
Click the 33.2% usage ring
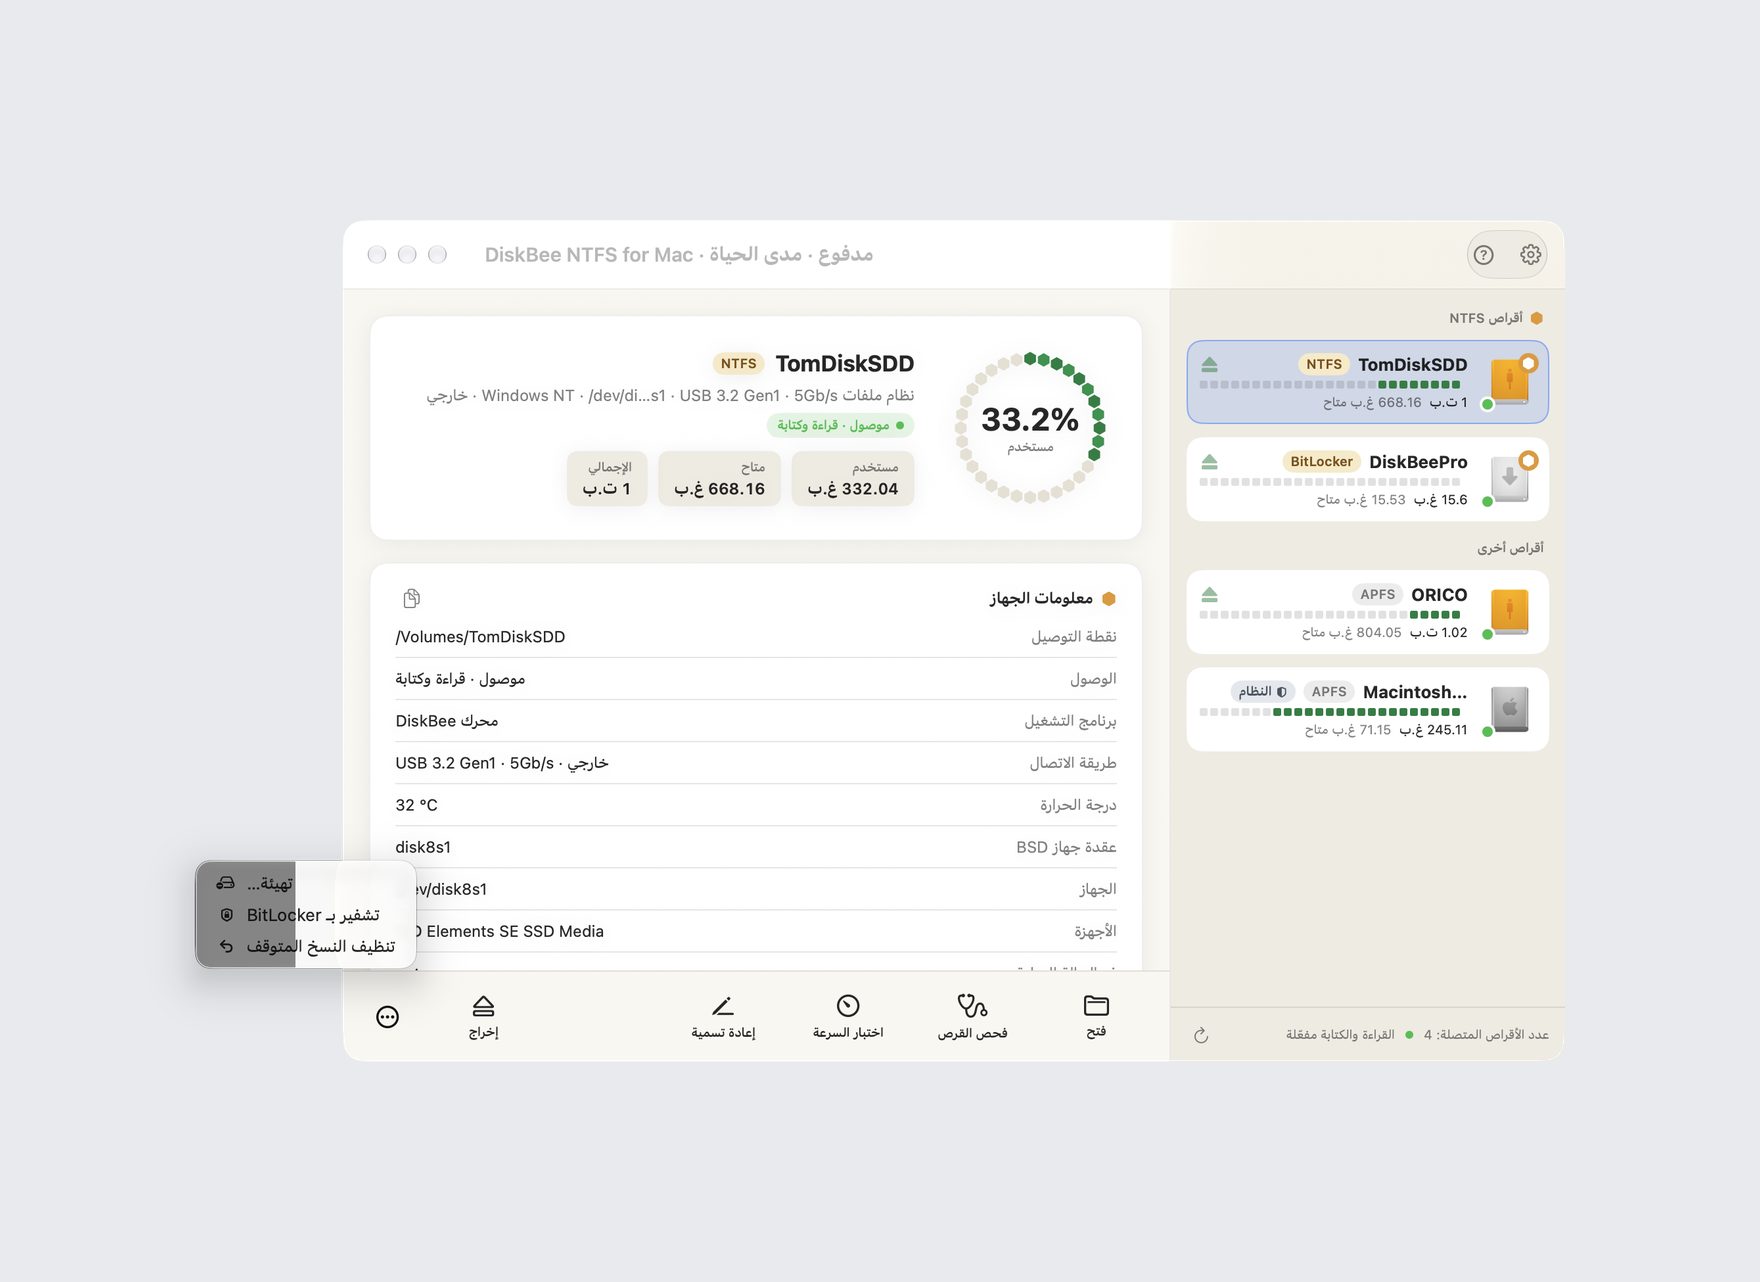[1030, 427]
